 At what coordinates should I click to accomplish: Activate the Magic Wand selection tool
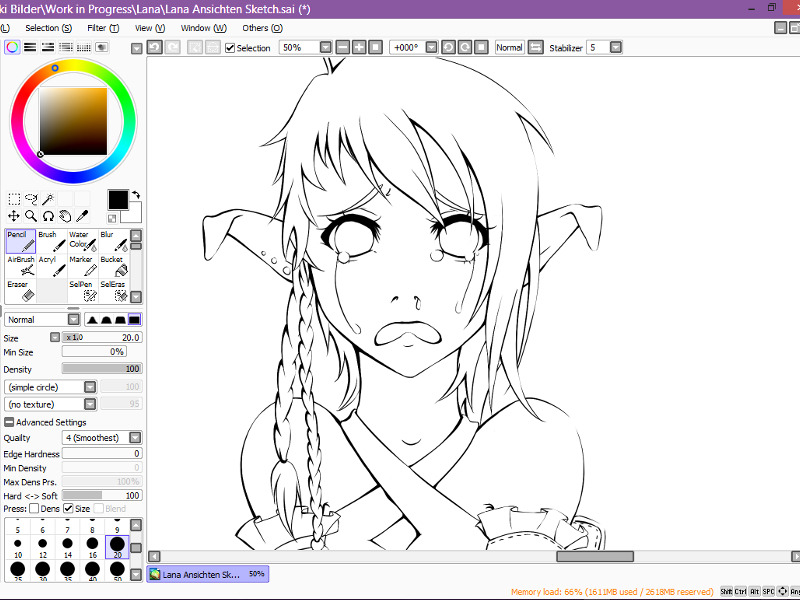tap(48, 199)
